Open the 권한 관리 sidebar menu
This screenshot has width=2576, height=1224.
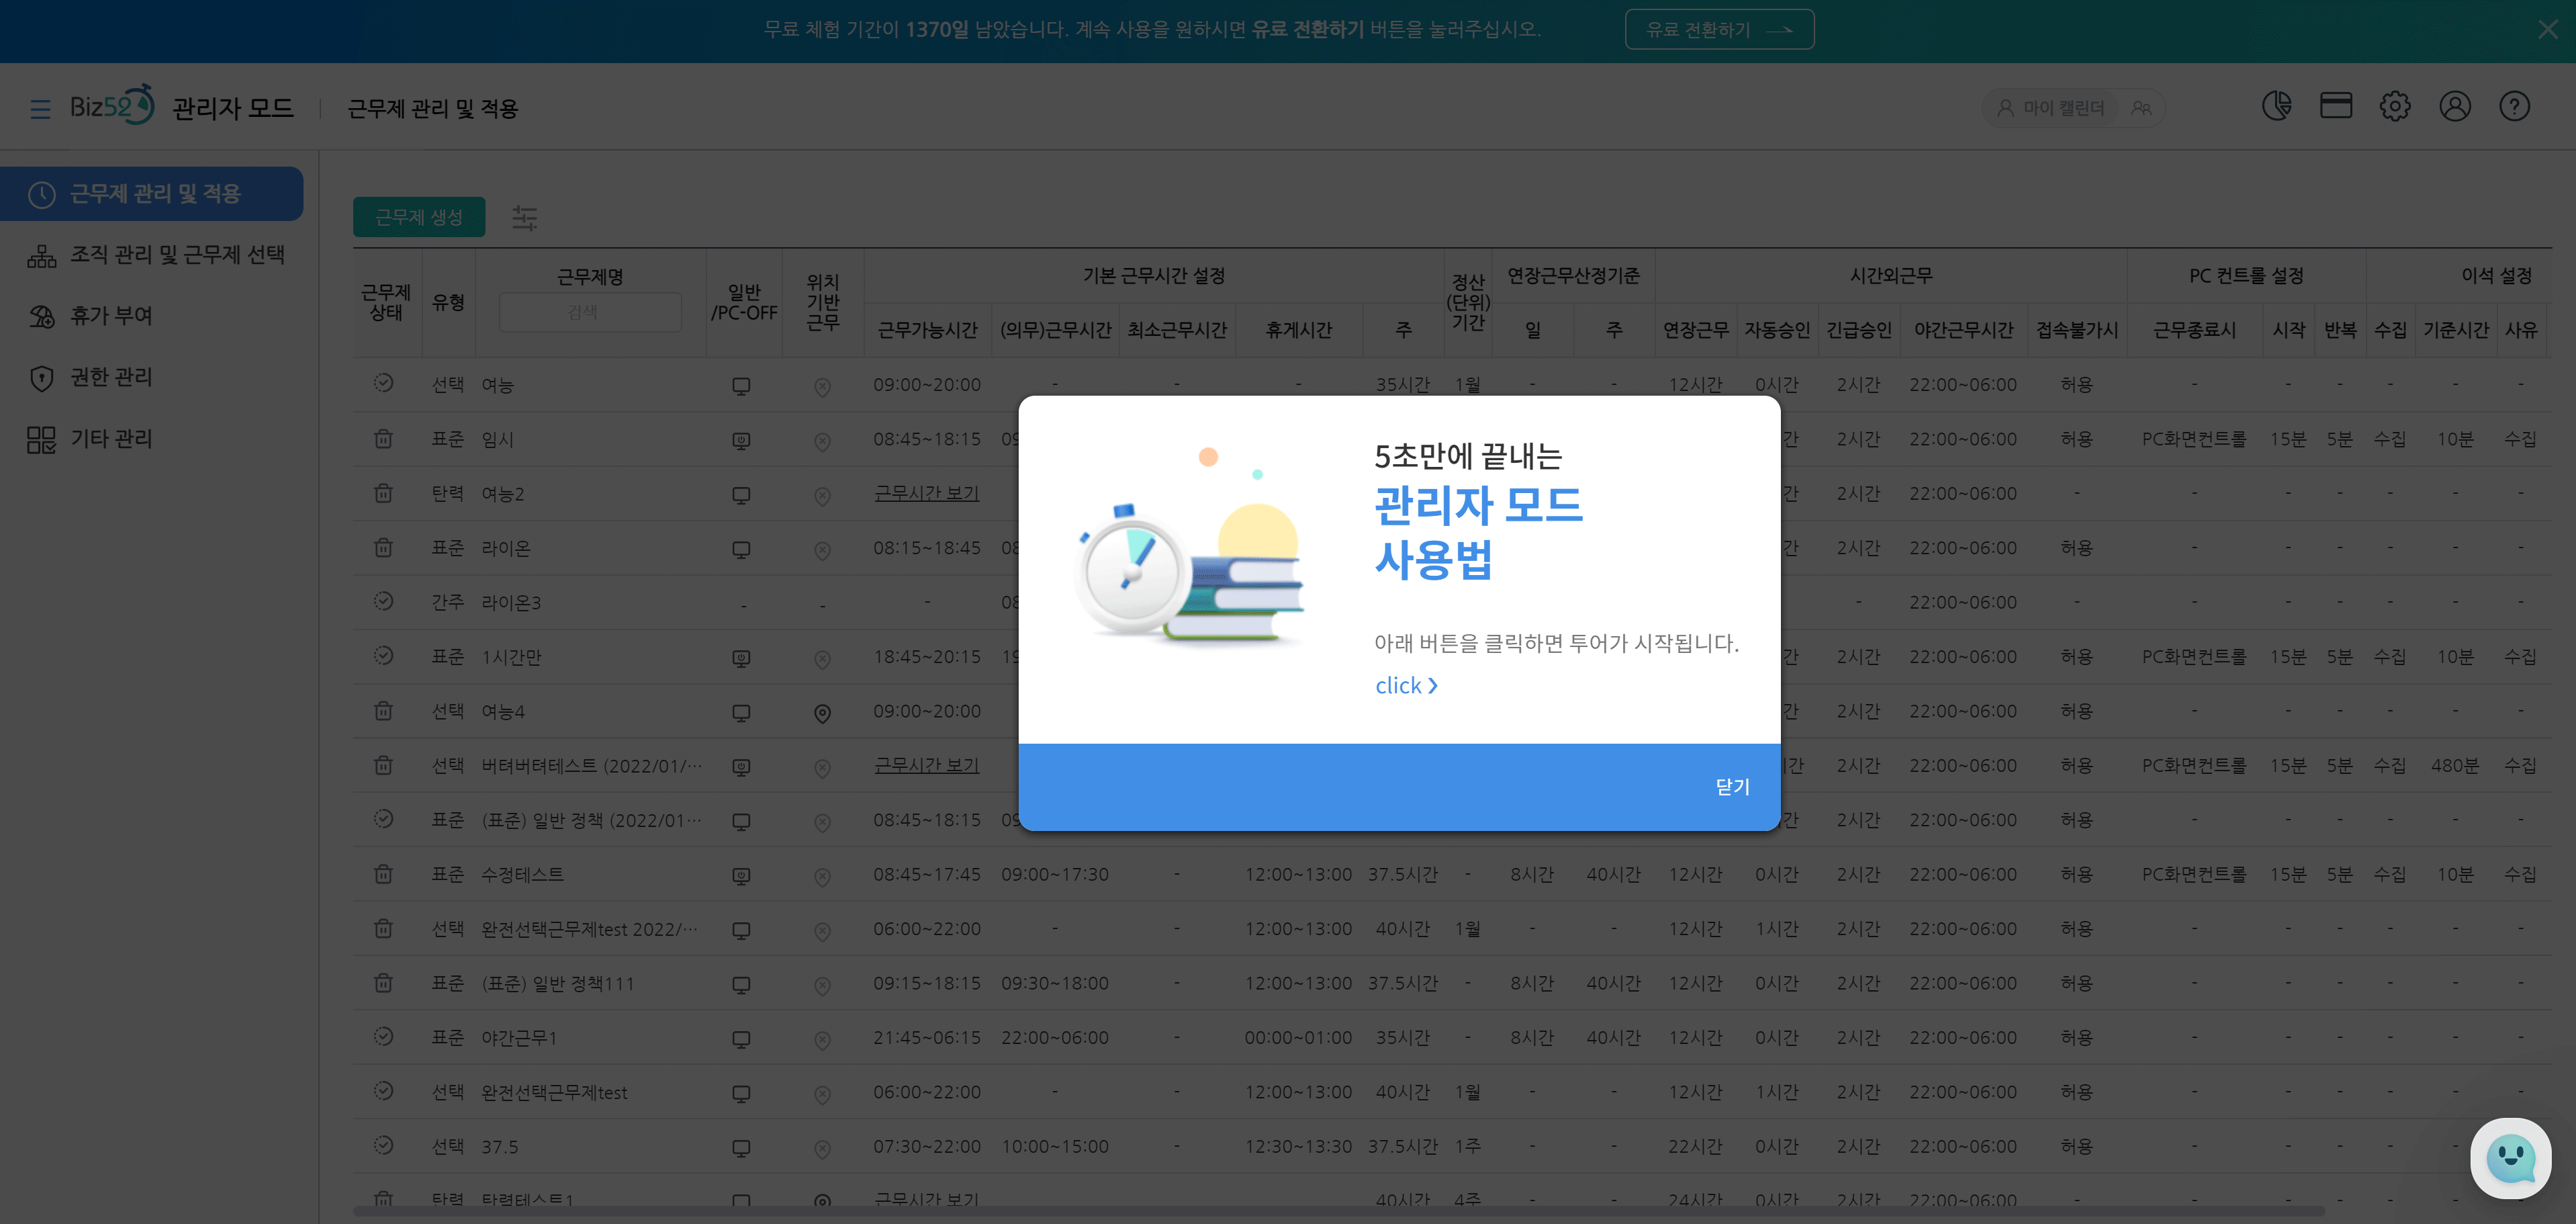110,377
